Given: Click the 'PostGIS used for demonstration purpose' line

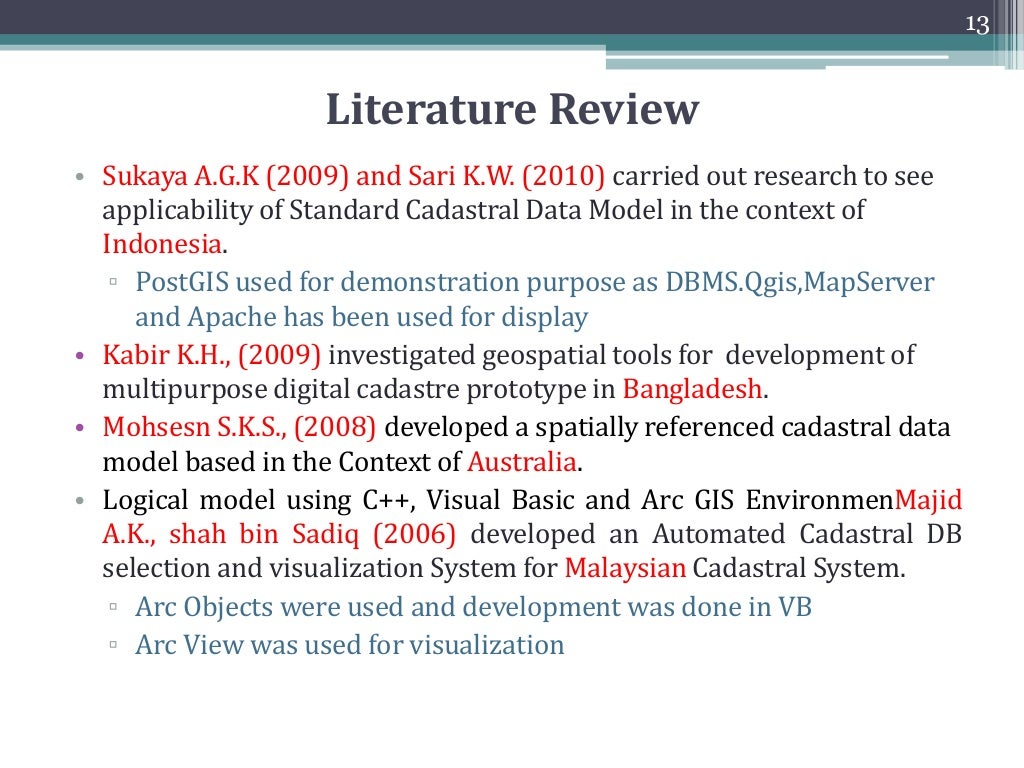Looking at the screenshot, I should point(535,282).
